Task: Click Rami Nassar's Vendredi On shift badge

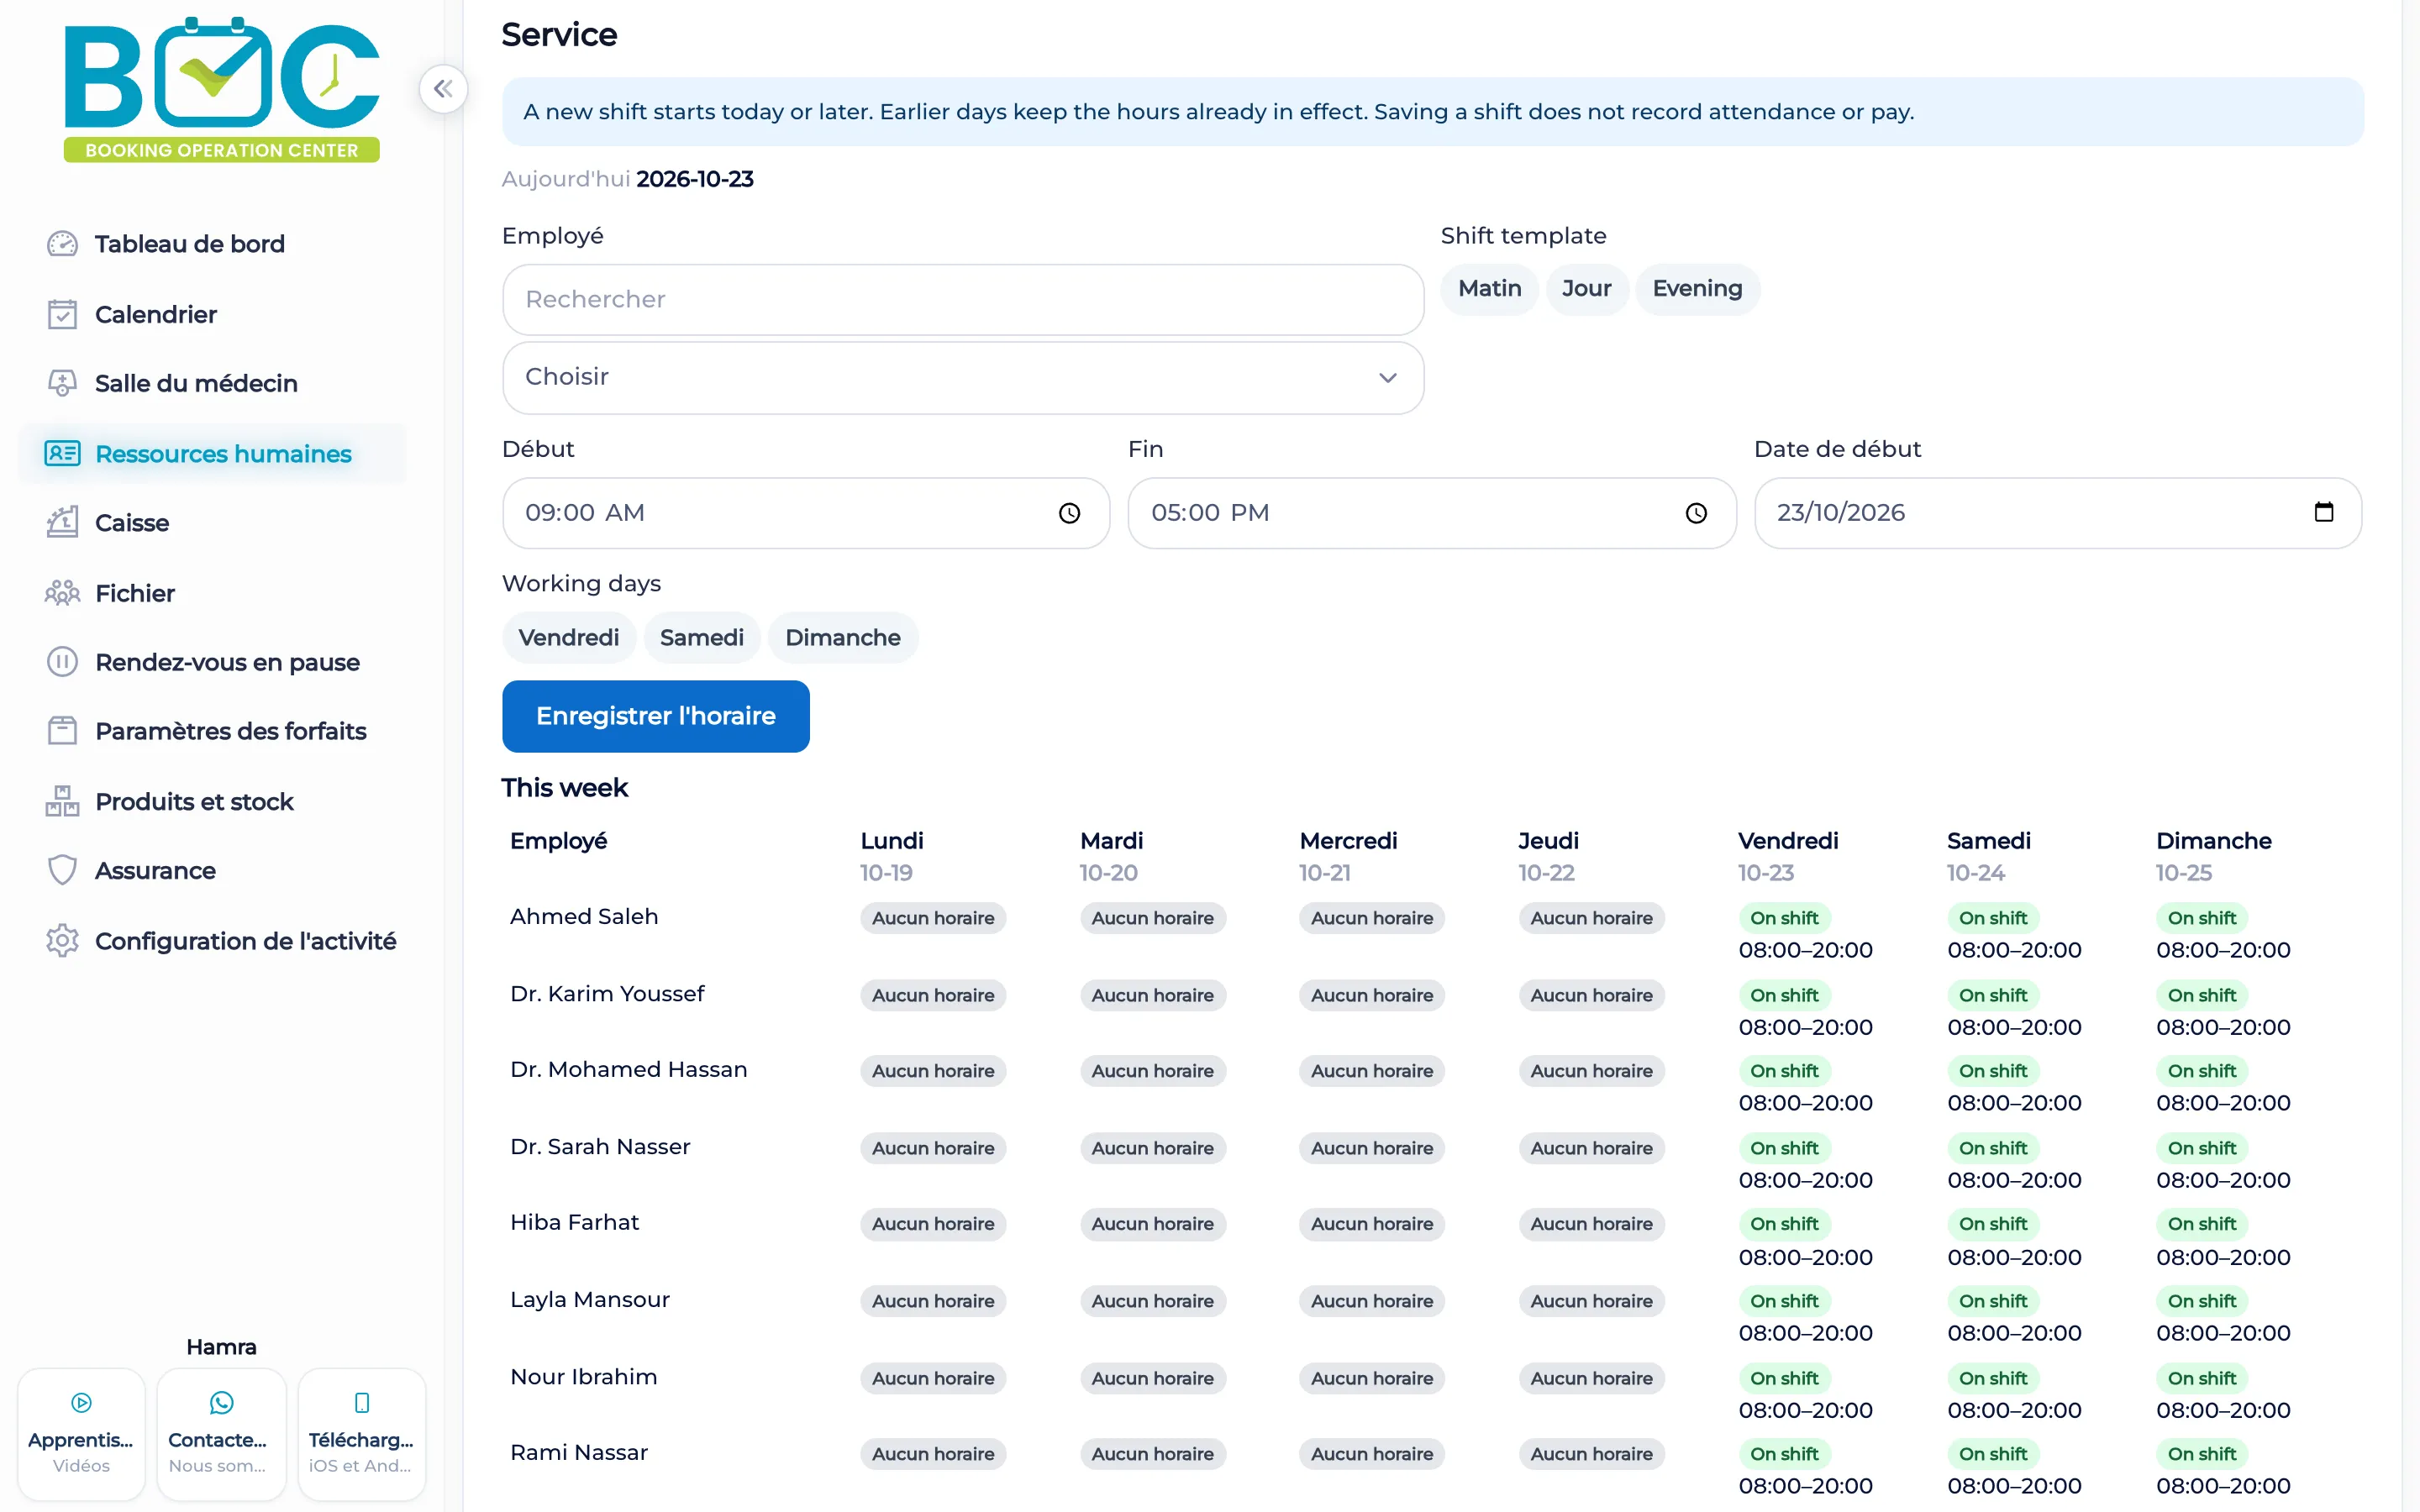Action: (1784, 1454)
